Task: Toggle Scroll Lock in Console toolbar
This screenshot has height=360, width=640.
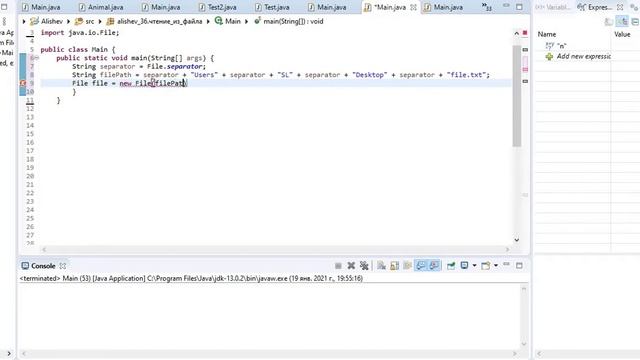Action: [x=394, y=266]
